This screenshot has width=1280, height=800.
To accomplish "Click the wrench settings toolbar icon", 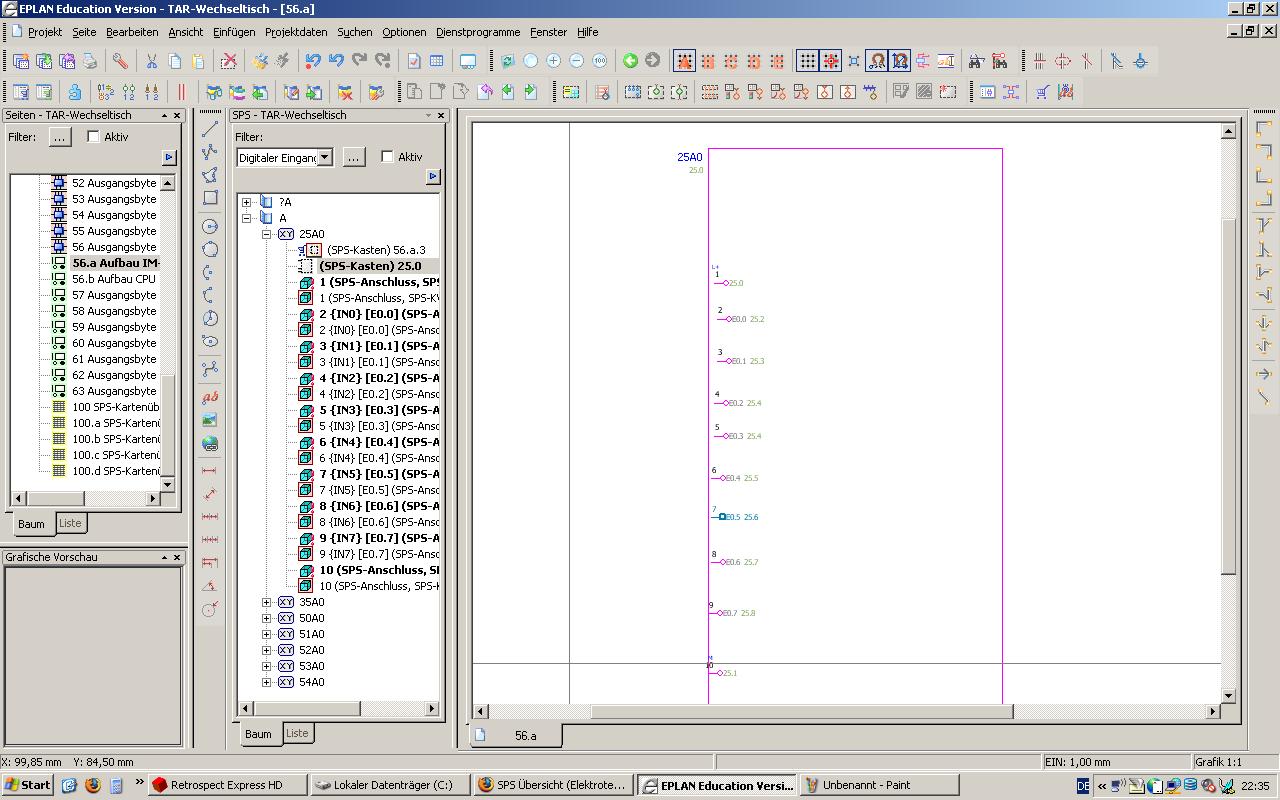I will pos(120,61).
